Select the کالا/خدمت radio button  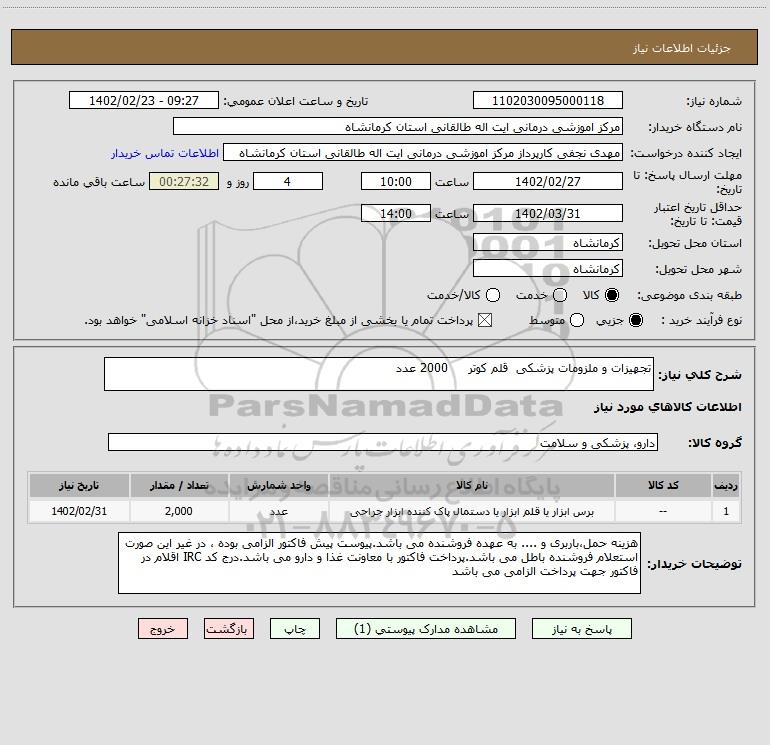click(x=493, y=295)
